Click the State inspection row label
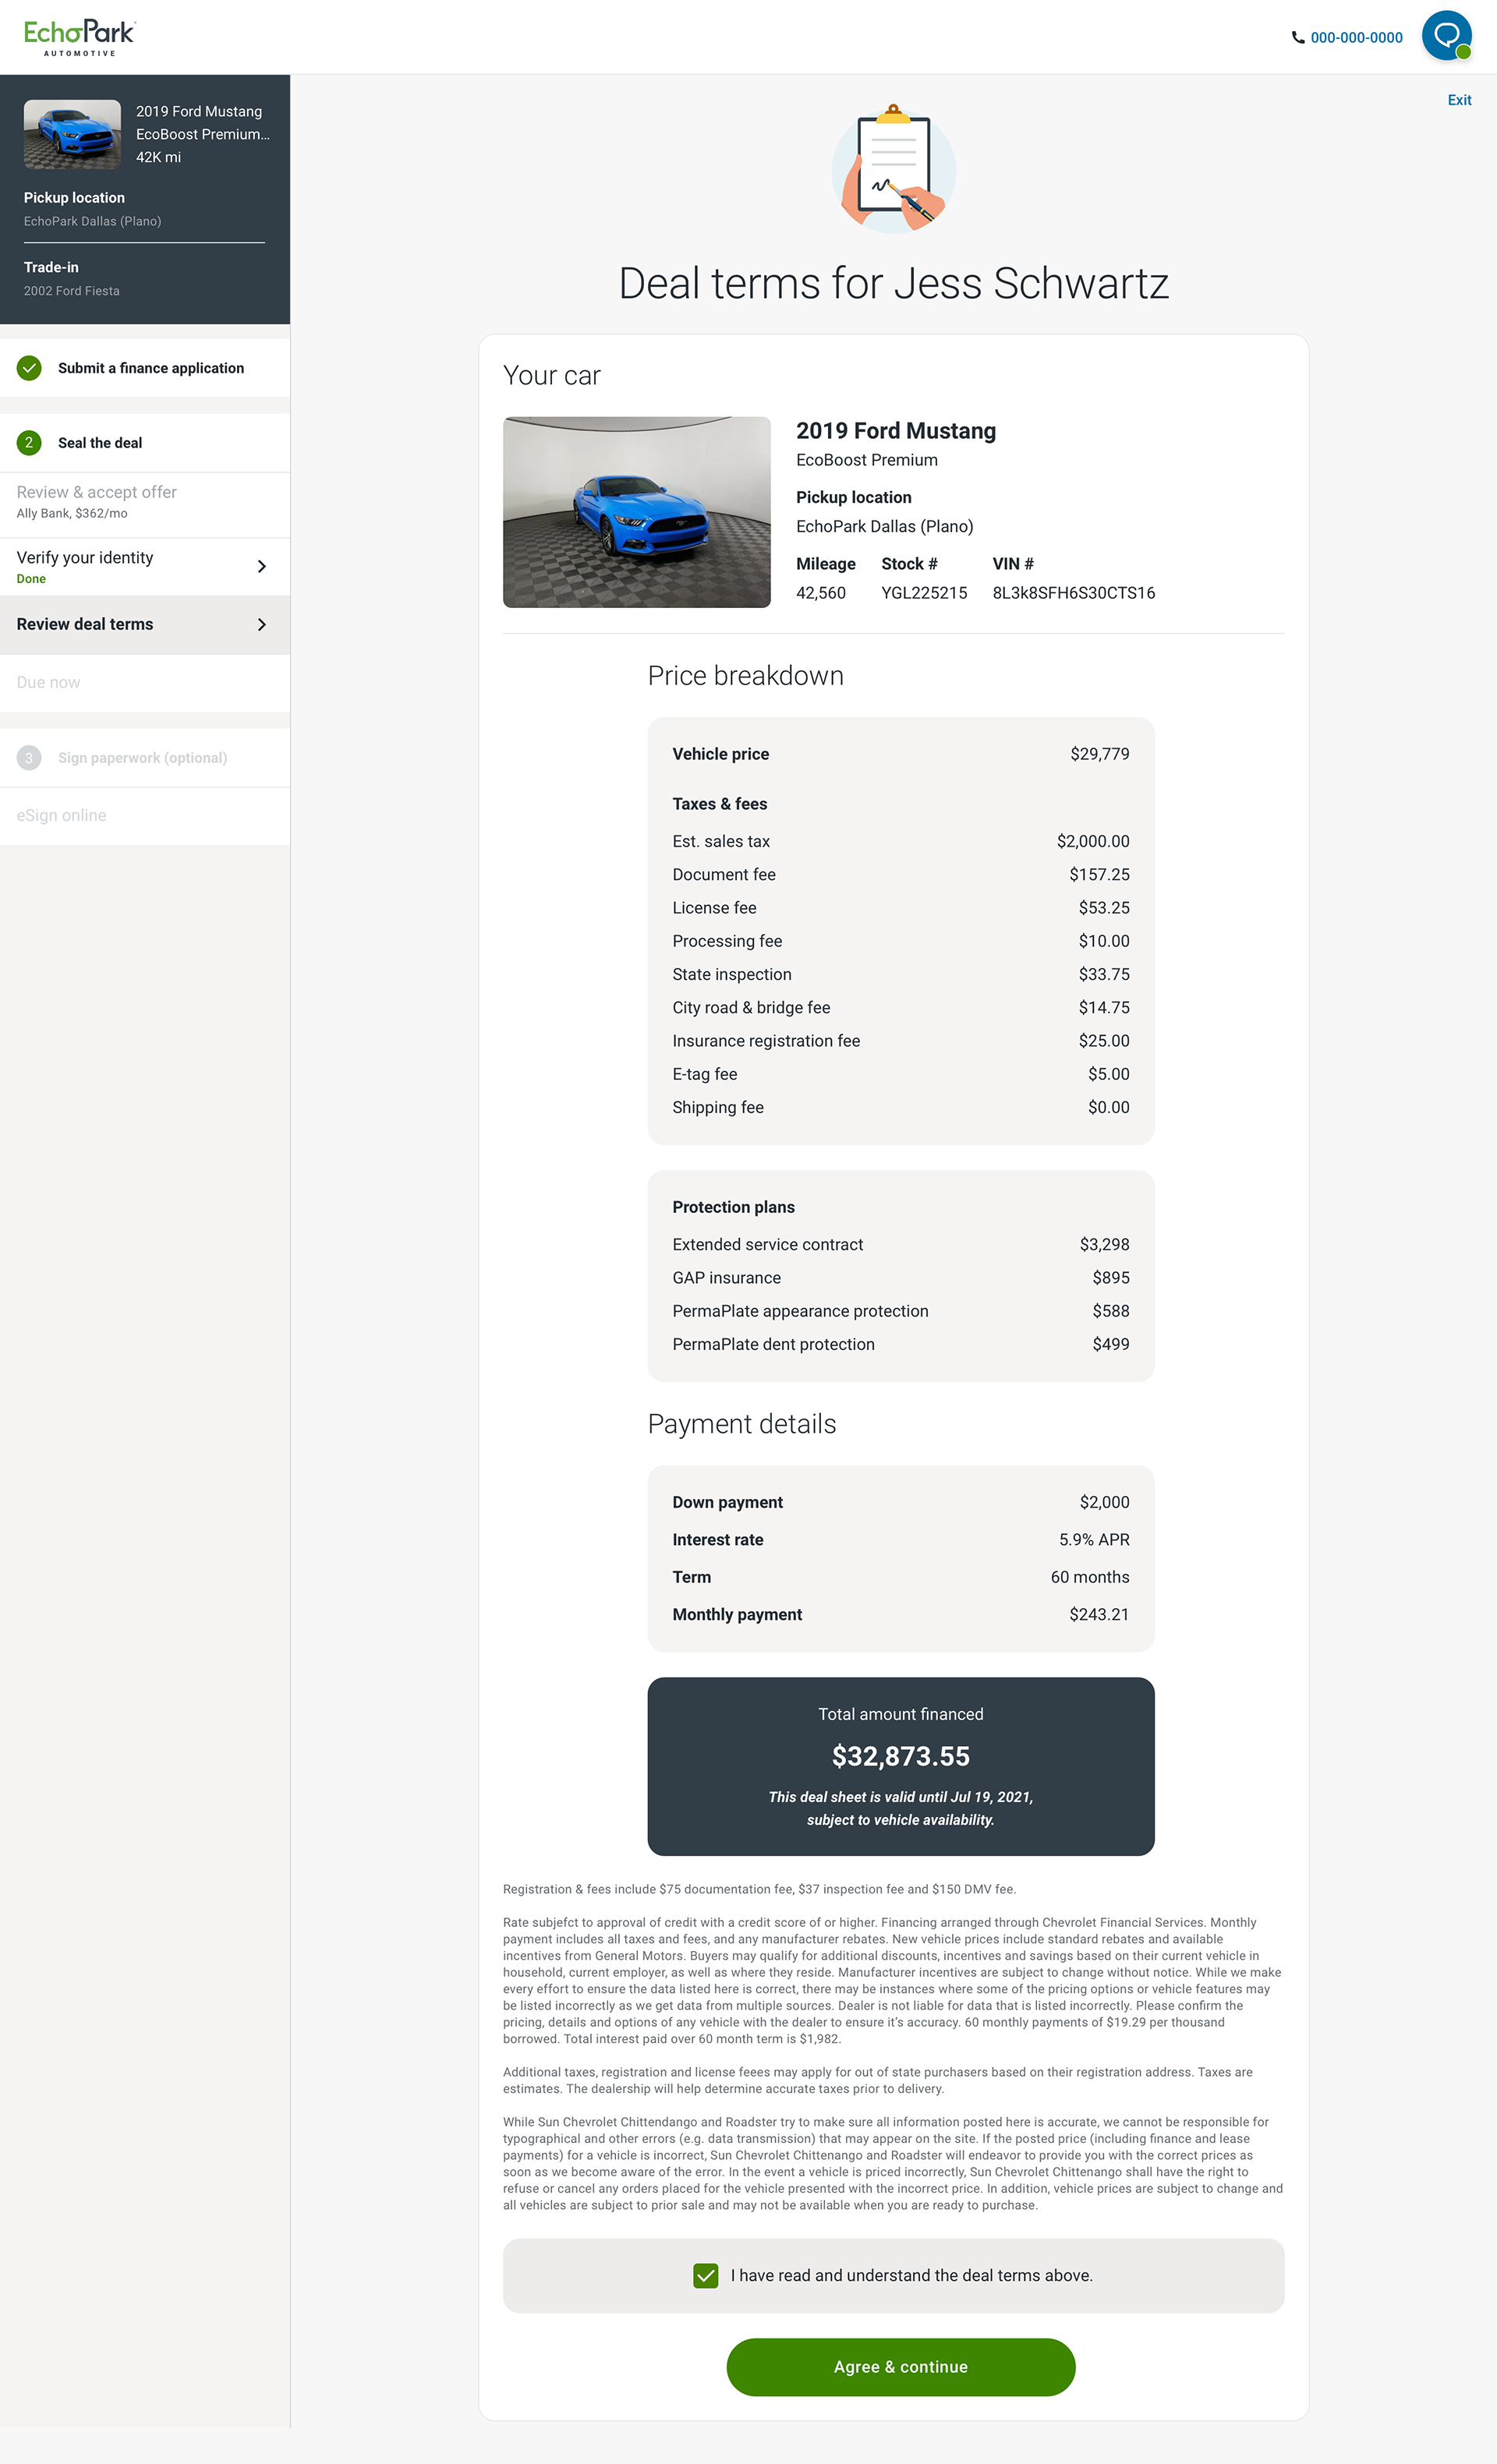1497x2464 pixels. (x=732, y=974)
